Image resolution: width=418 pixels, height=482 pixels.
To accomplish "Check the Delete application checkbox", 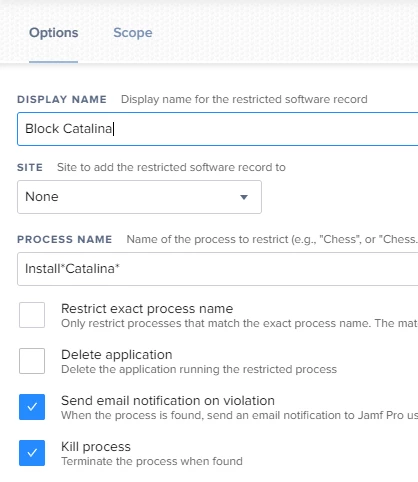I will click(32, 361).
